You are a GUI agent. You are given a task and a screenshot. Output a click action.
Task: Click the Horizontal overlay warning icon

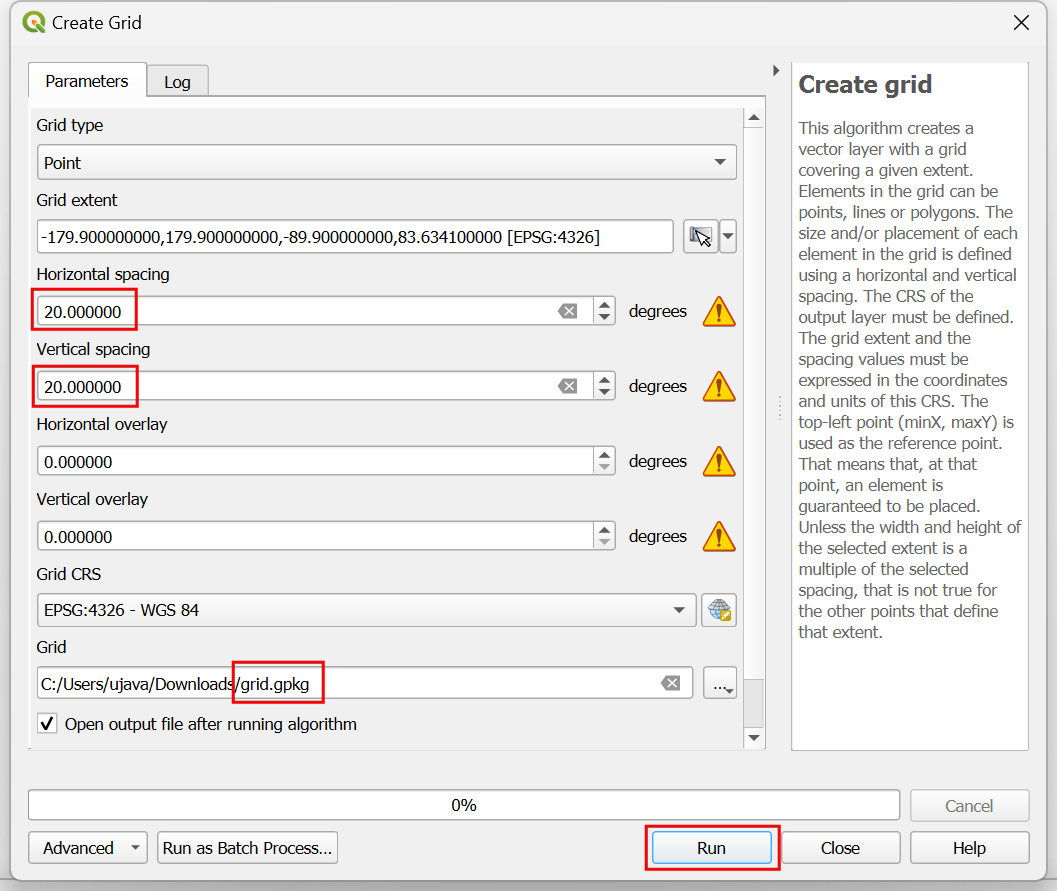click(x=719, y=462)
